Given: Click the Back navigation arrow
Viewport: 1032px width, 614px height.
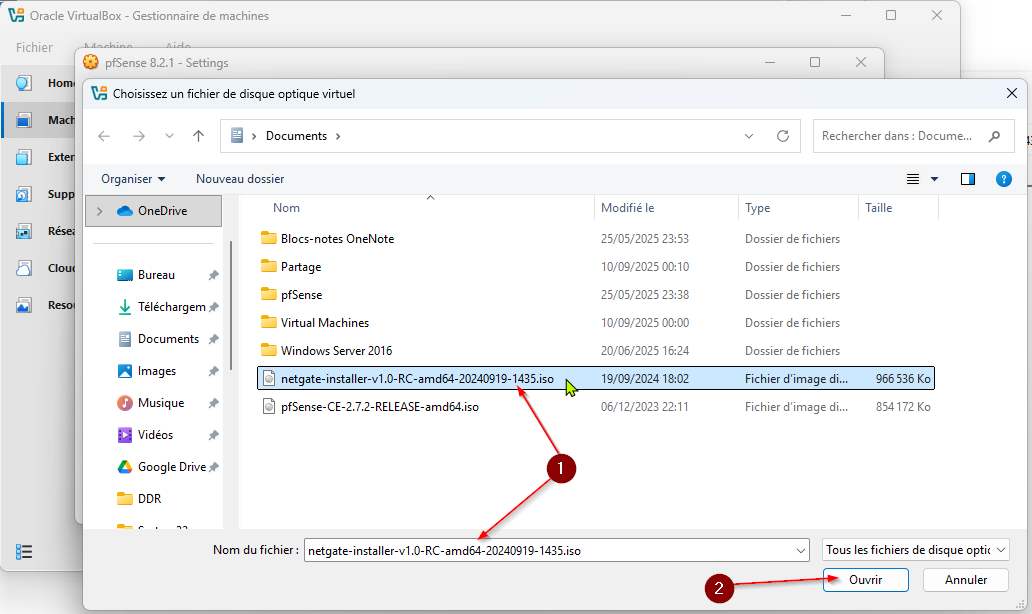Looking at the screenshot, I should coord(104,136).
